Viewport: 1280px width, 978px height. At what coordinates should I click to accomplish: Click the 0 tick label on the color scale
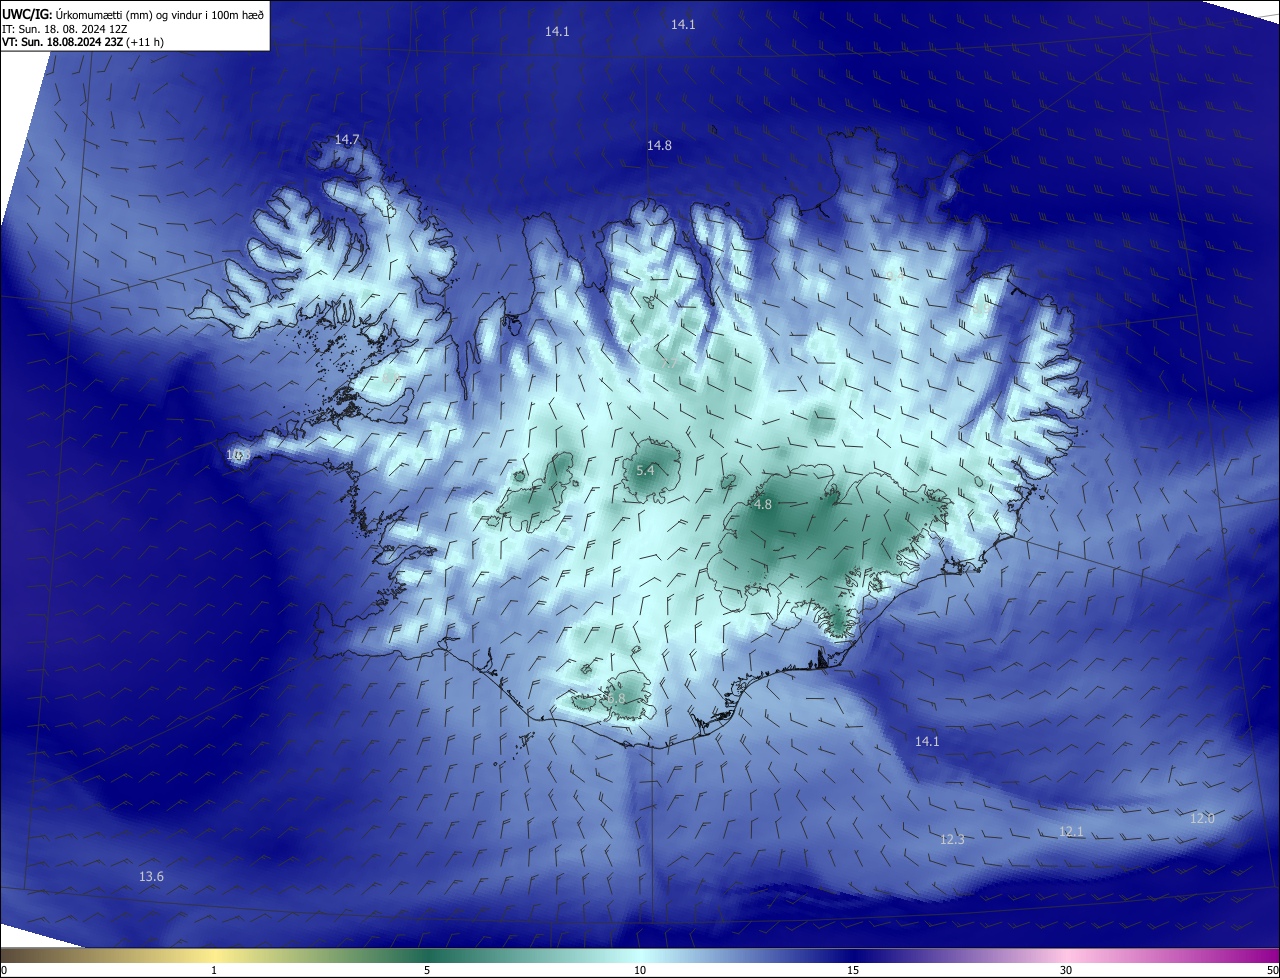tap(4, 970)
